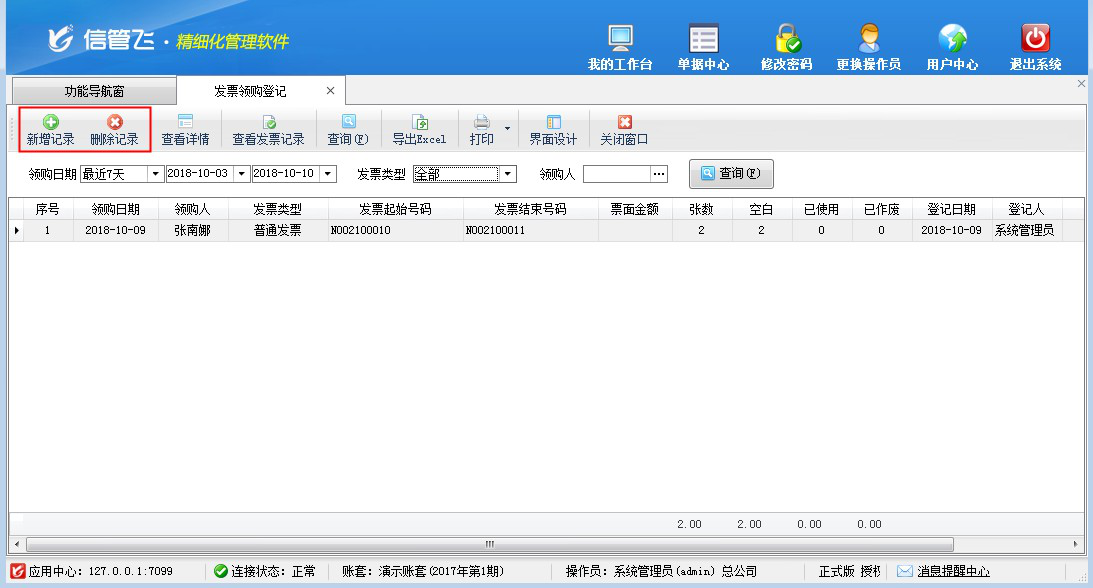Expand the 领购日期 range dropdown

(x=155, y=174)
